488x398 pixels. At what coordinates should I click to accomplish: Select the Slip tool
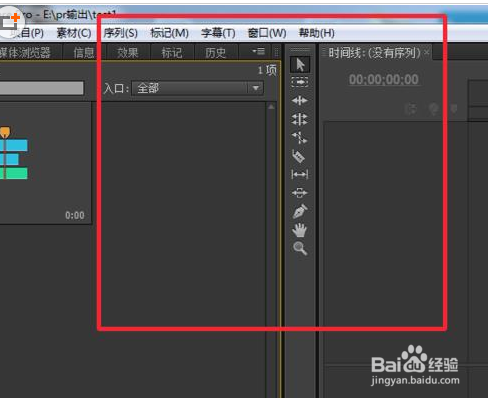tap(300, 174)
